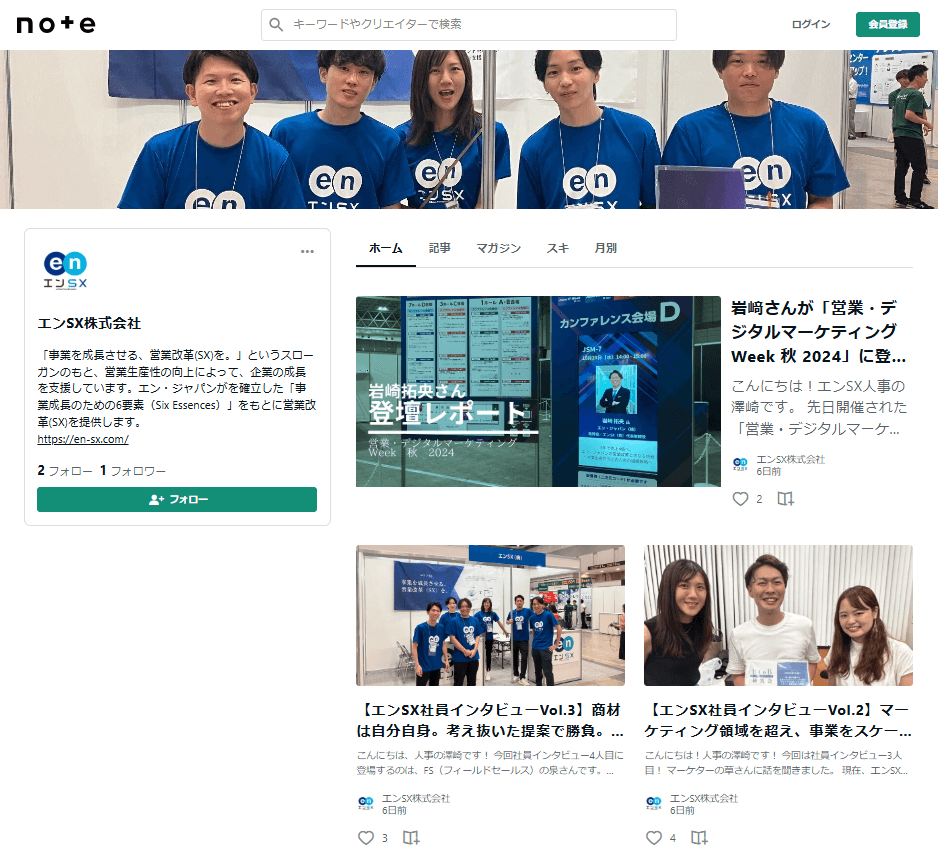
Task: Click the note logo in header
Action: [x=56, y=24]
